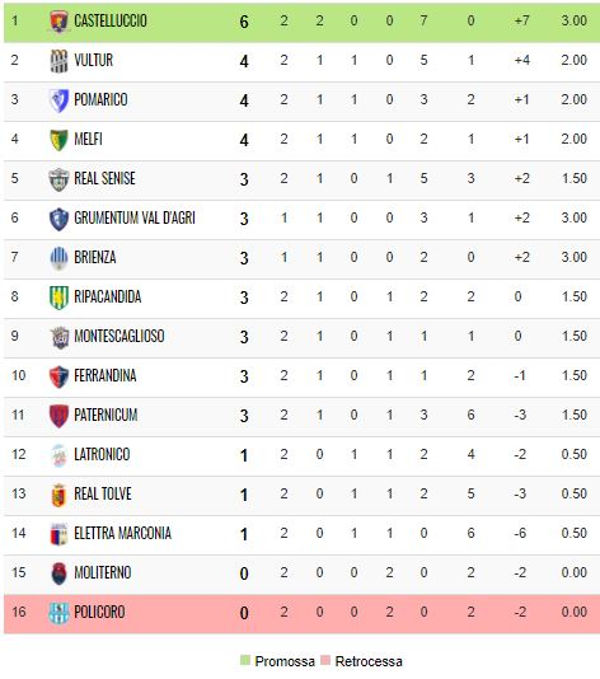The height and width of the screenshot is (679, 600).
Task: Click the Montescaglioso team badge
Action: (59, 336)
